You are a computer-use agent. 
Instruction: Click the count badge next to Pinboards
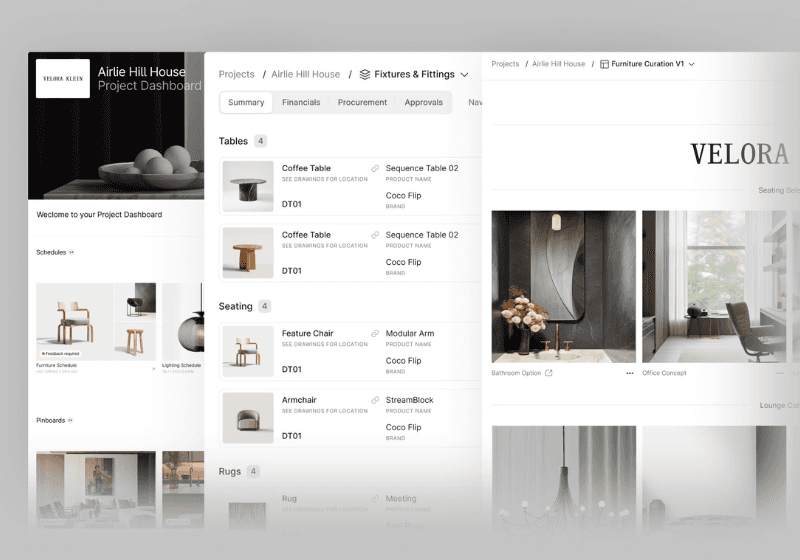[x=70, y=421]
